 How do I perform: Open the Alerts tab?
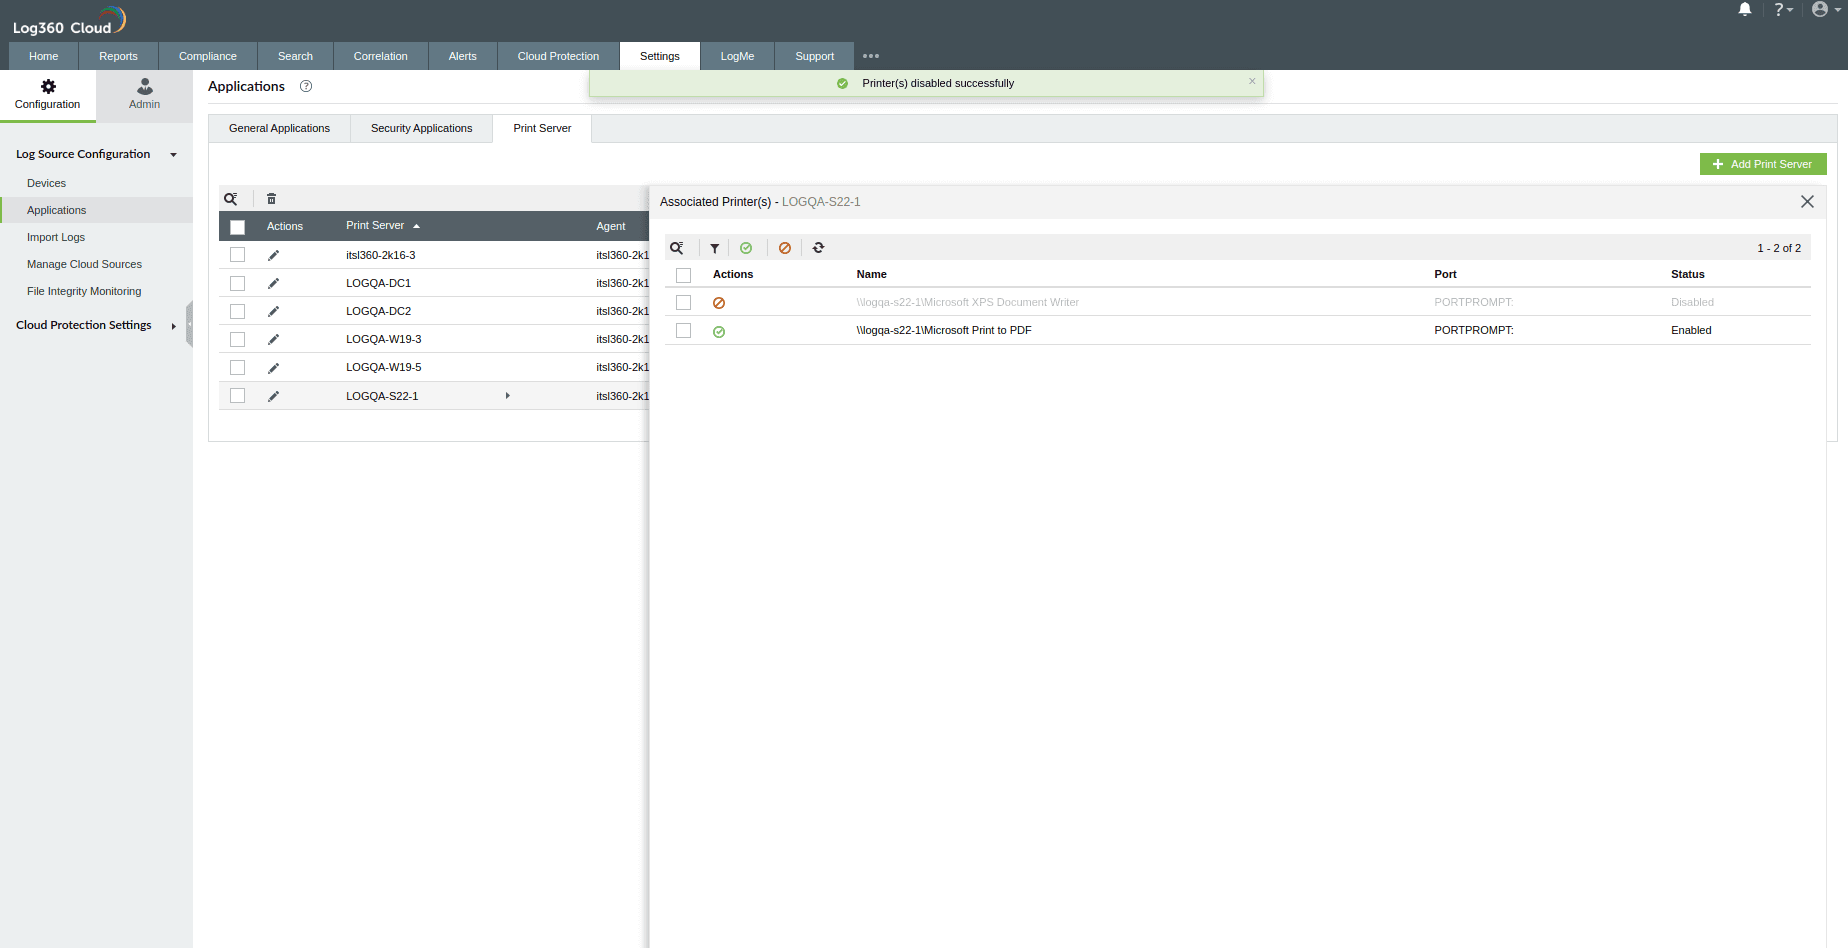point(463,56)
